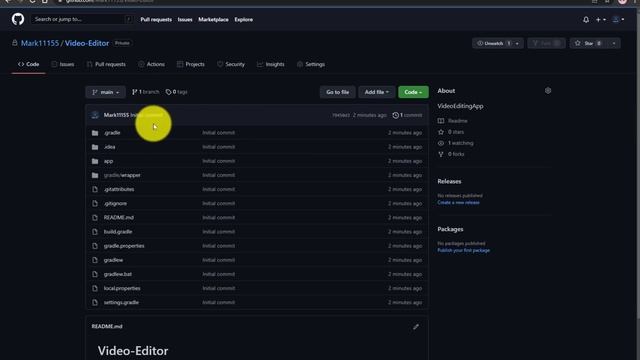Switch to the Insights tab
The image size is (640, 360).
coord(271,64)
